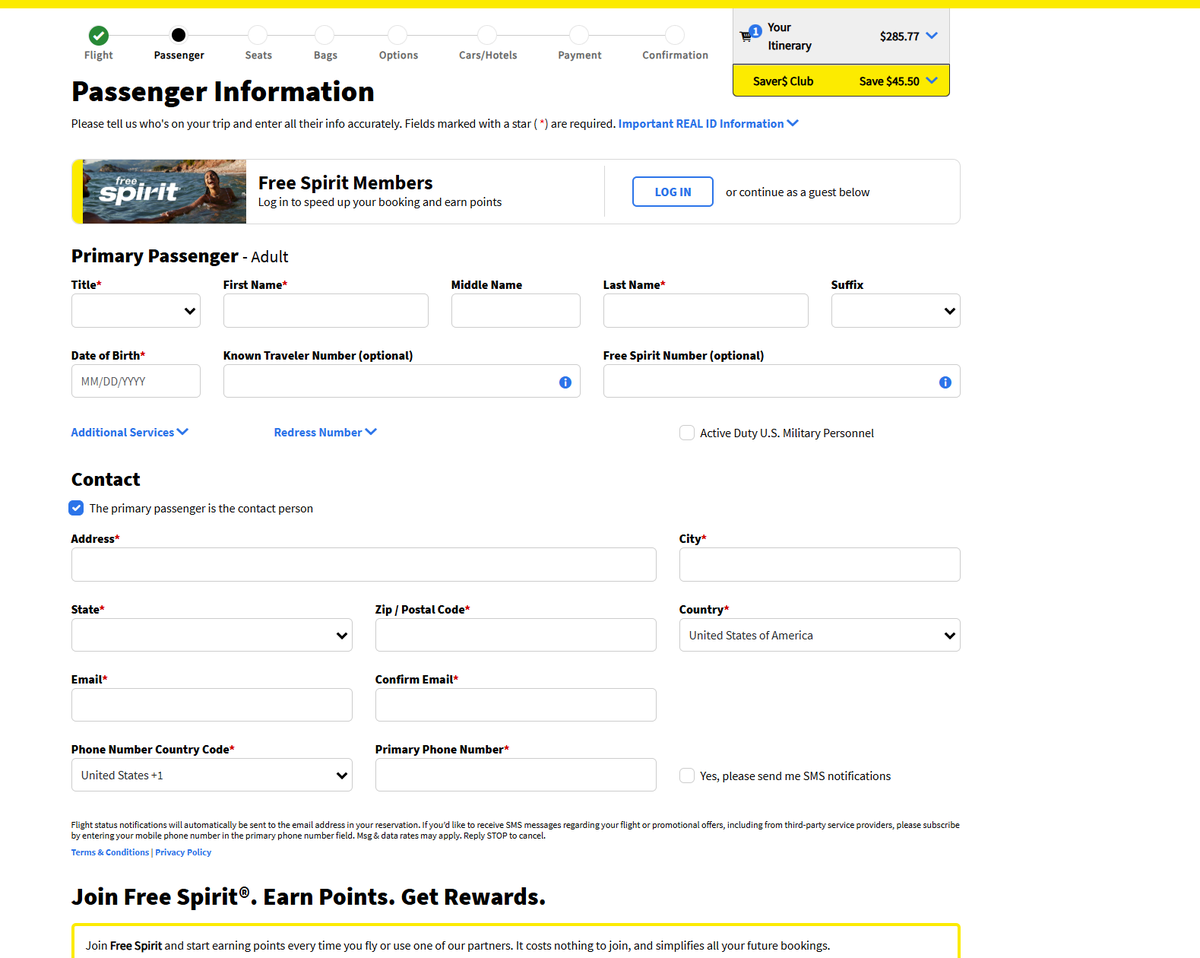Click the Zip / Postal Code field

click(516, 635)
